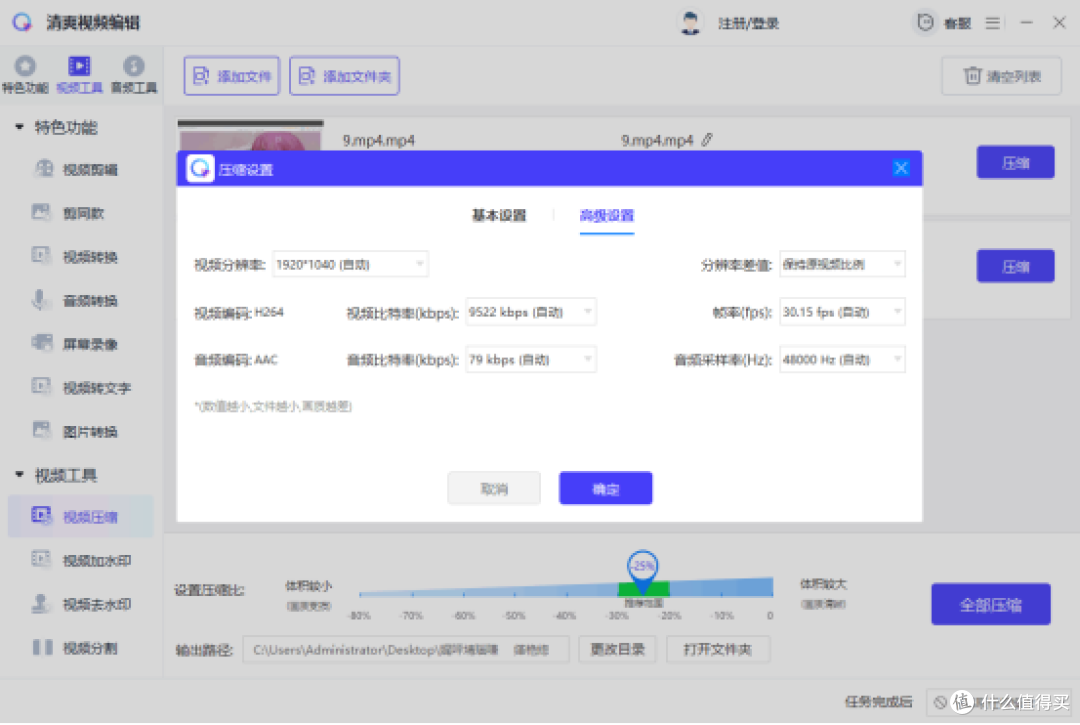Open 视频分割 in the sidebar
Image resolution: width=1080 pixels, height=725 pixels.
pyautogui.click(x=76, y=648)
